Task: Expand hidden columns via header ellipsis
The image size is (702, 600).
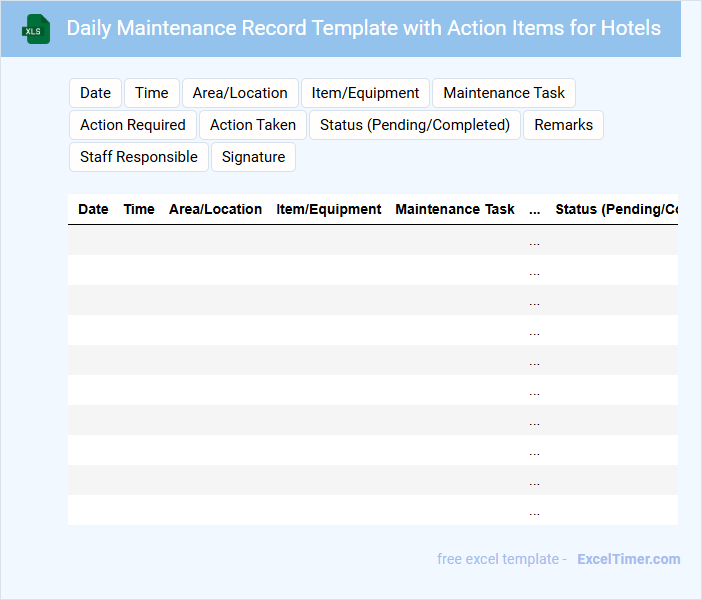Action: point(534,210)
